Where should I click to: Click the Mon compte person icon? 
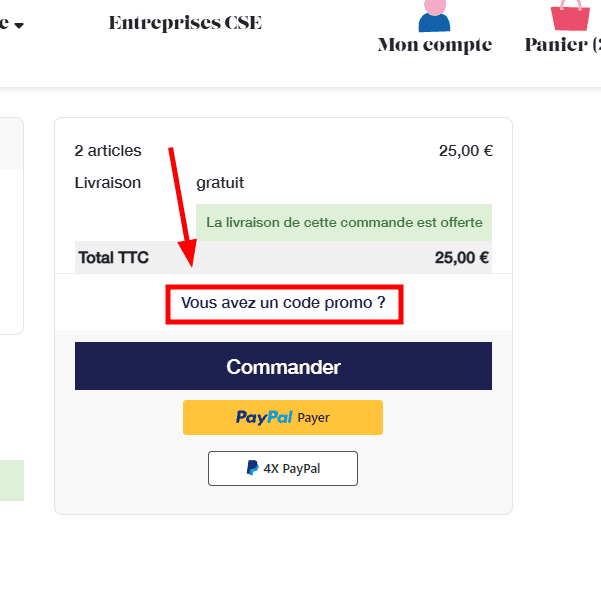pos(434,14)
